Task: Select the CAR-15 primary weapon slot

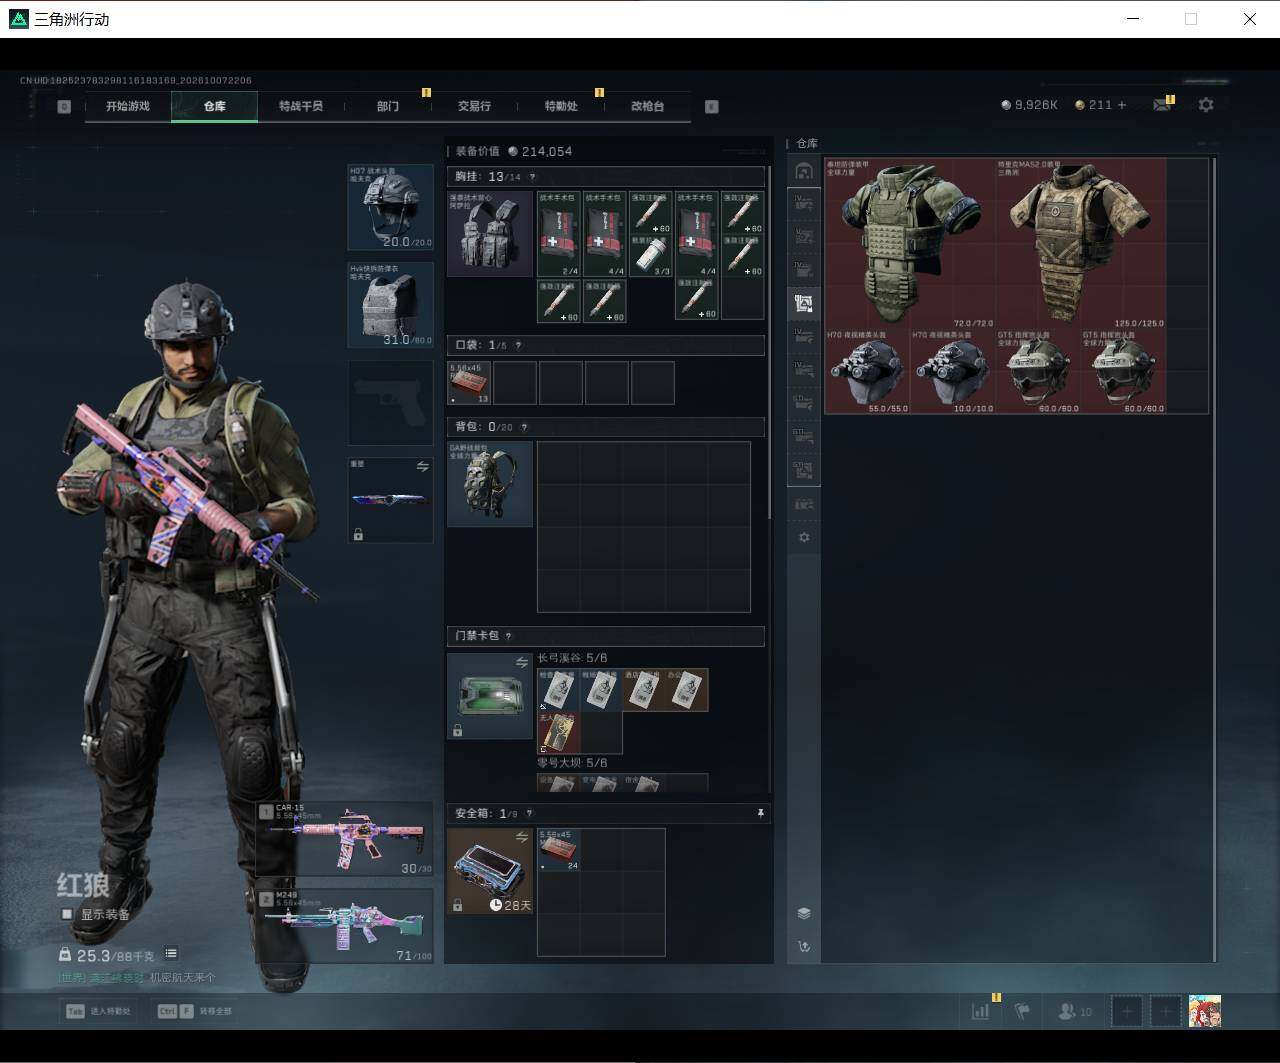Action: pyautogui.click(x=345, y=839)
